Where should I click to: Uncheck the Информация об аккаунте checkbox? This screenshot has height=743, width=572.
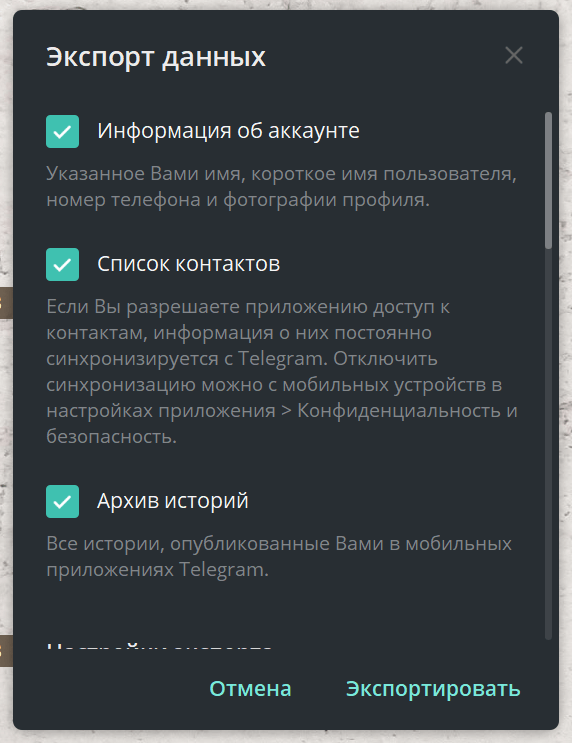point(63,131)
